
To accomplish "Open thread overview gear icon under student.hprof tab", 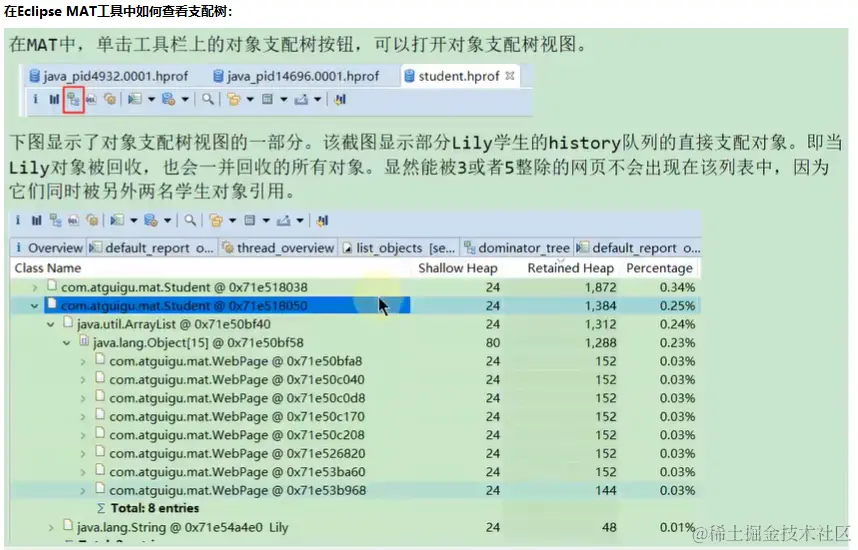I will pos(110,99).
